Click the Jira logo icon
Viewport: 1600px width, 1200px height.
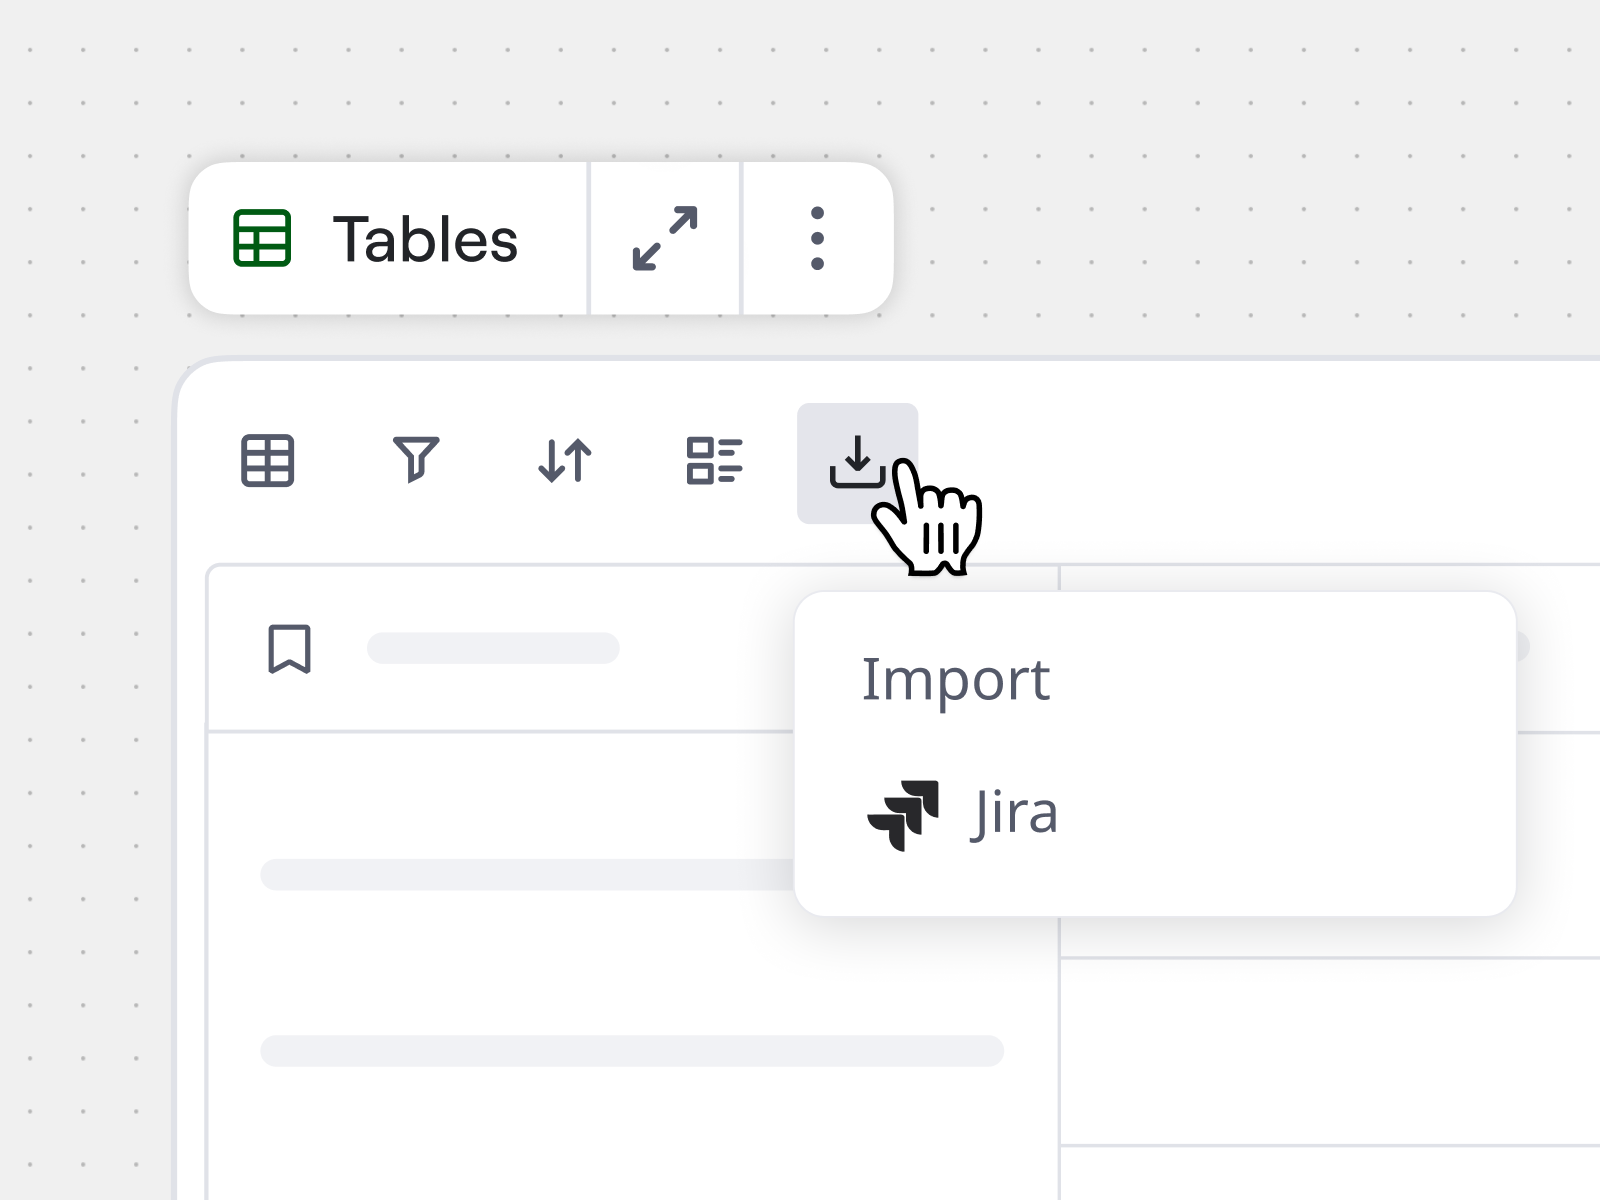click(x=903, y=815)
